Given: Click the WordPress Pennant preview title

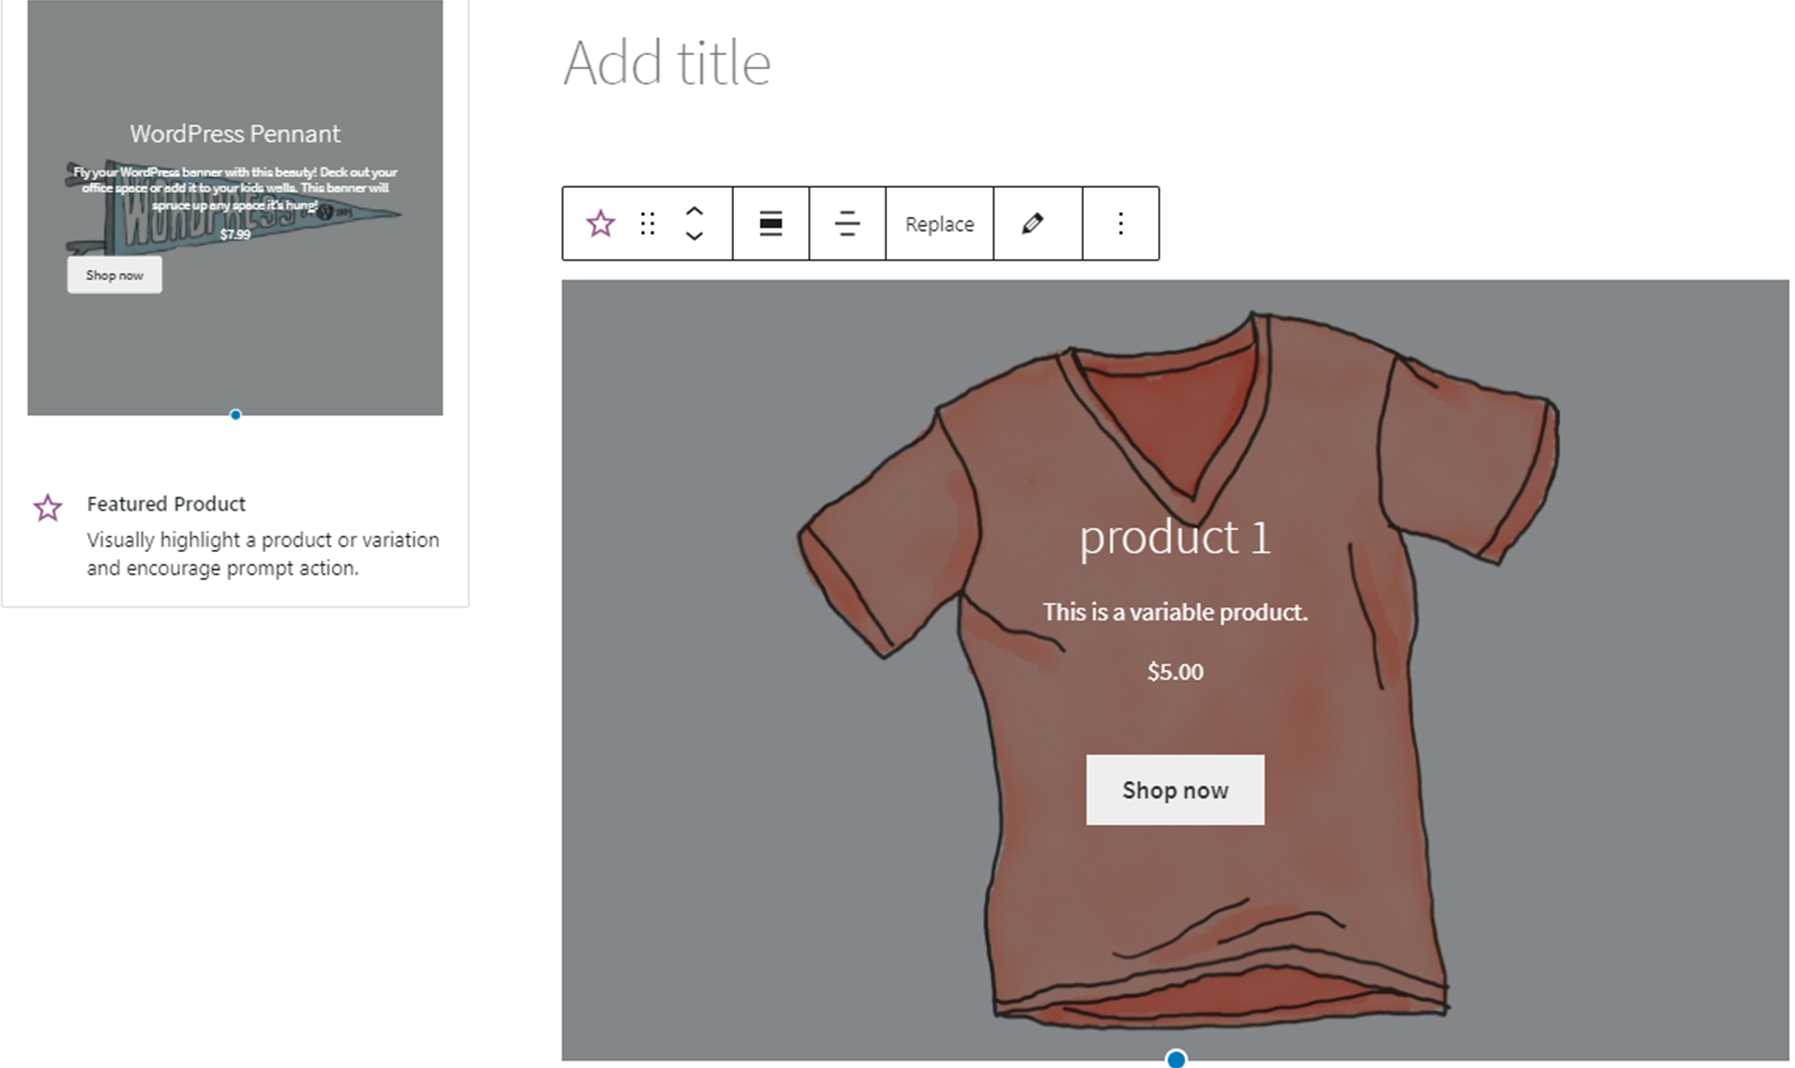Looking at the screenshot, I should pyautogui.click(x=235, y=134).
